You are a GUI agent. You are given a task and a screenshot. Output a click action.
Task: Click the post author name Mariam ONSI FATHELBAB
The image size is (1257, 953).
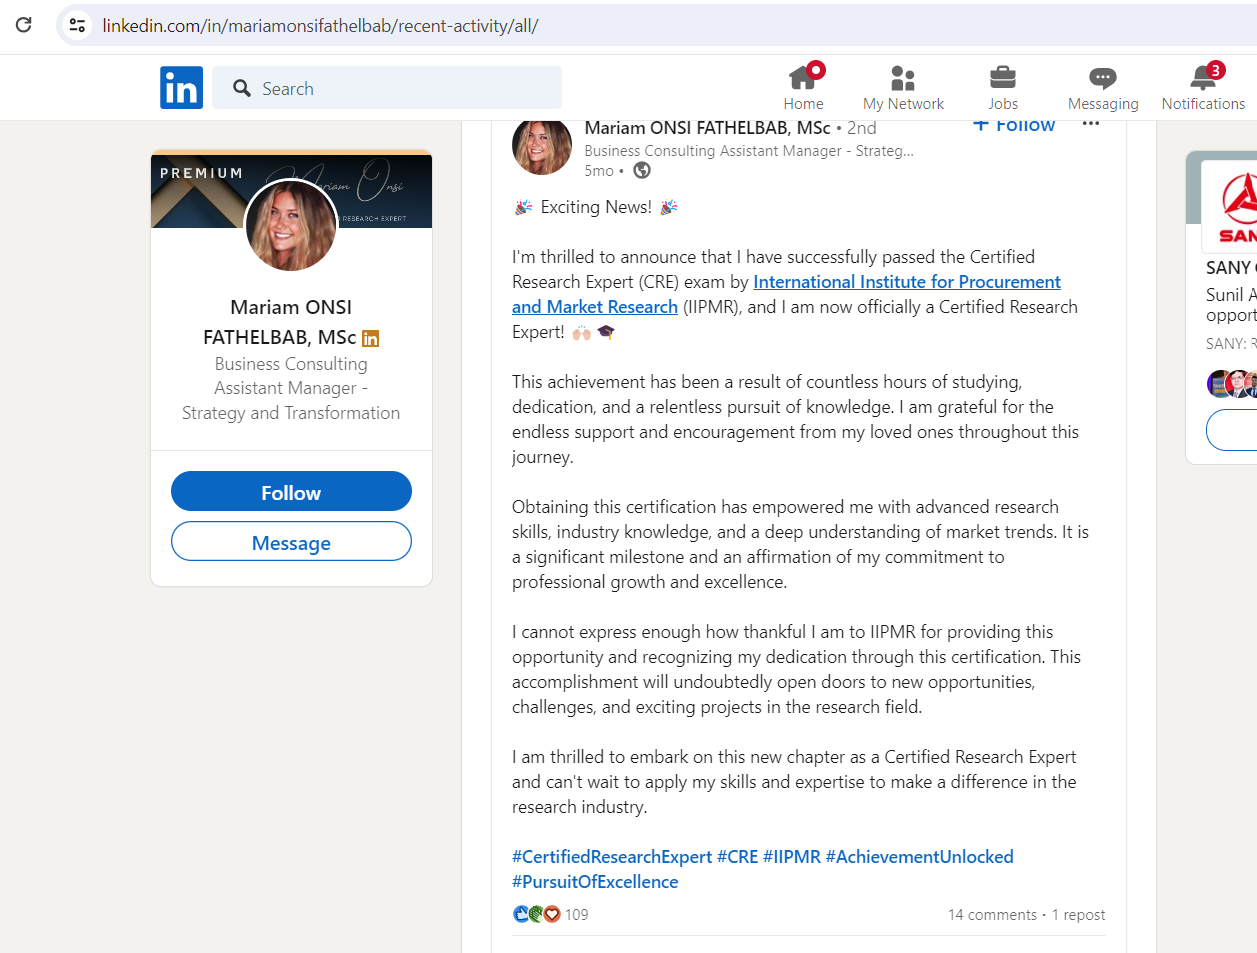pos(707,127)
